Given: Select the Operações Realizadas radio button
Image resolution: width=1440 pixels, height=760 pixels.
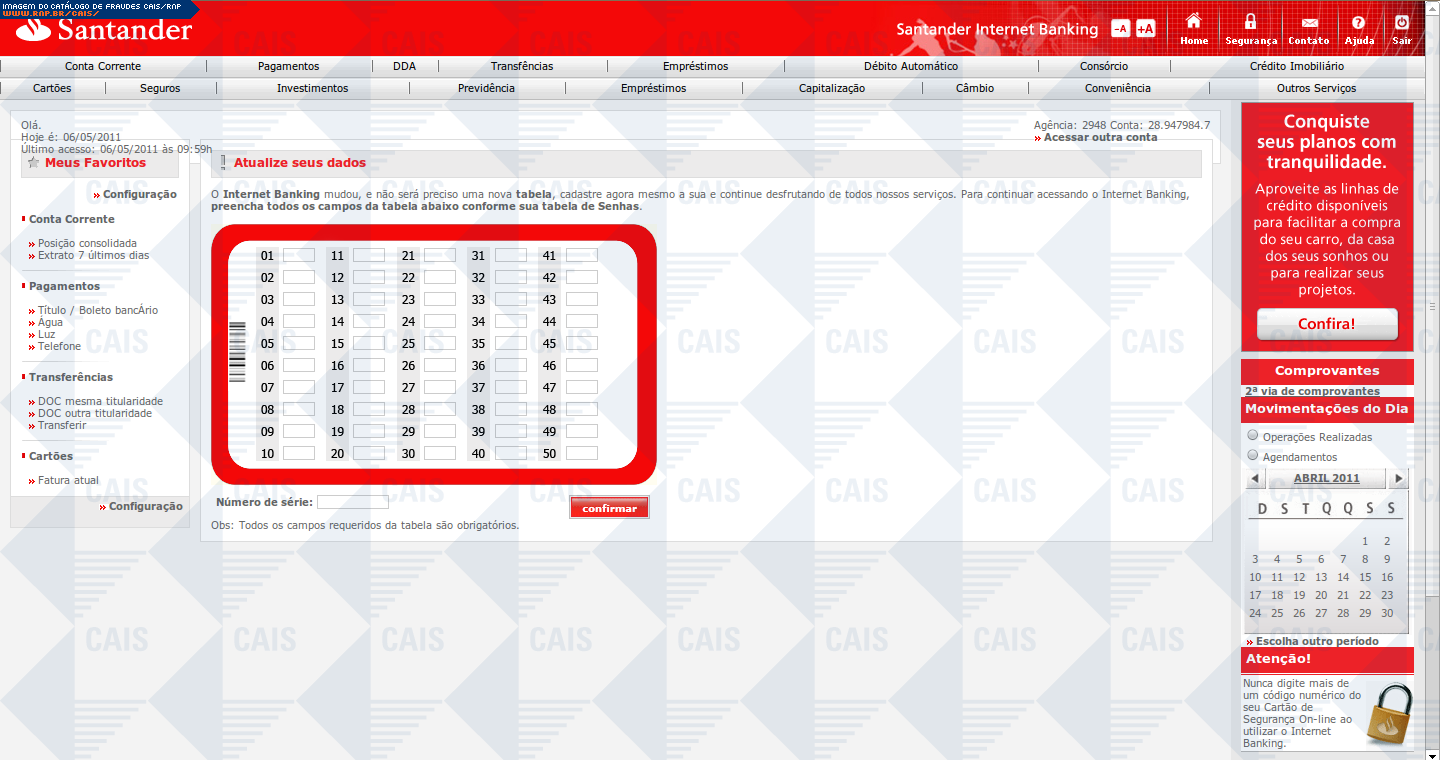Looking at the screenshot, I should point(1253,436).
